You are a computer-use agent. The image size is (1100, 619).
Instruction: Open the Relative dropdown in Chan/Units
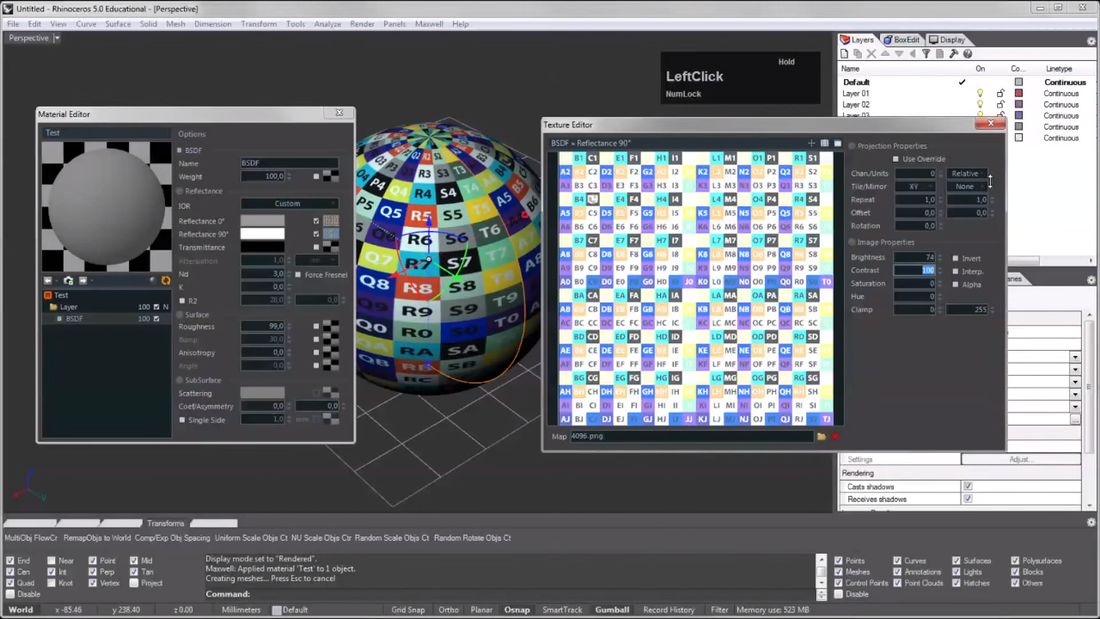coord(967,173)
